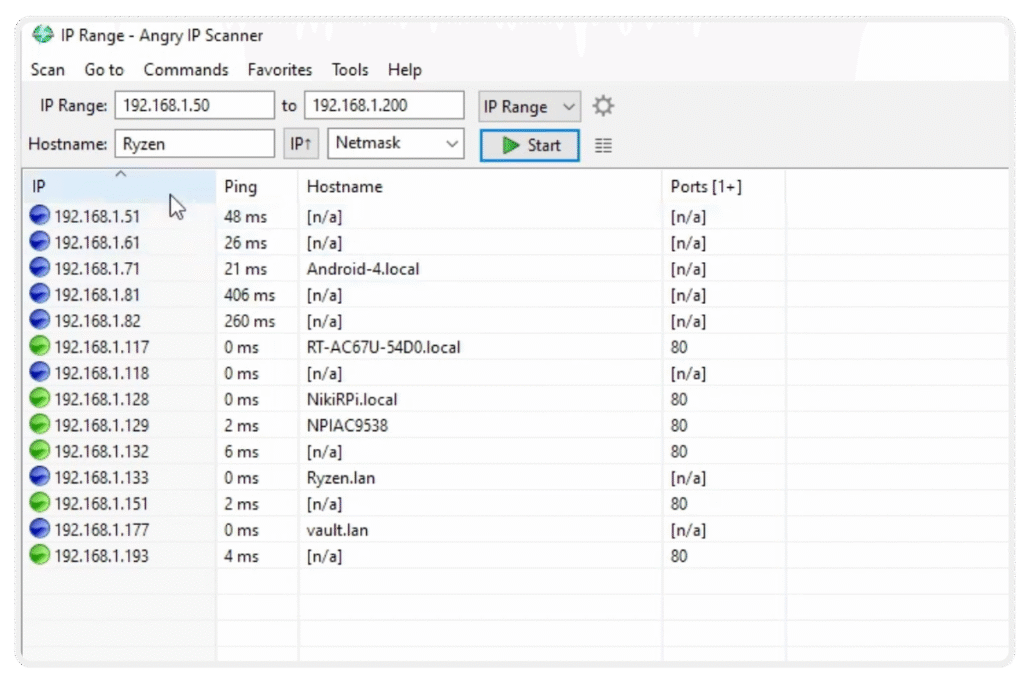
Task: Click port 80 in the 192.168.1.117 row
Action: [x=679, y=347]
